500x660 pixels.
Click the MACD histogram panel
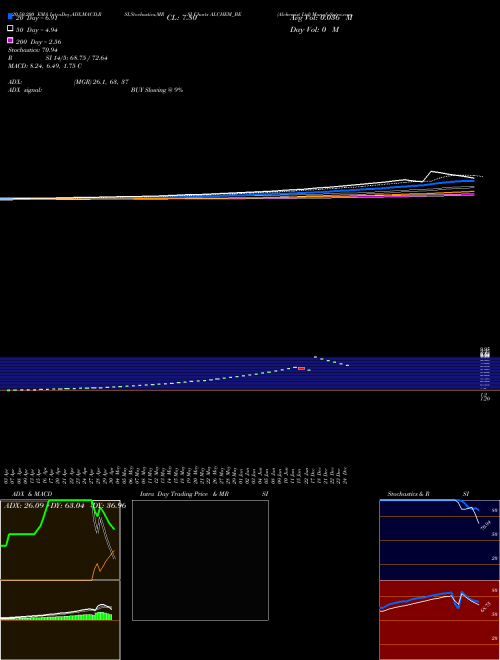pos(60,620)
